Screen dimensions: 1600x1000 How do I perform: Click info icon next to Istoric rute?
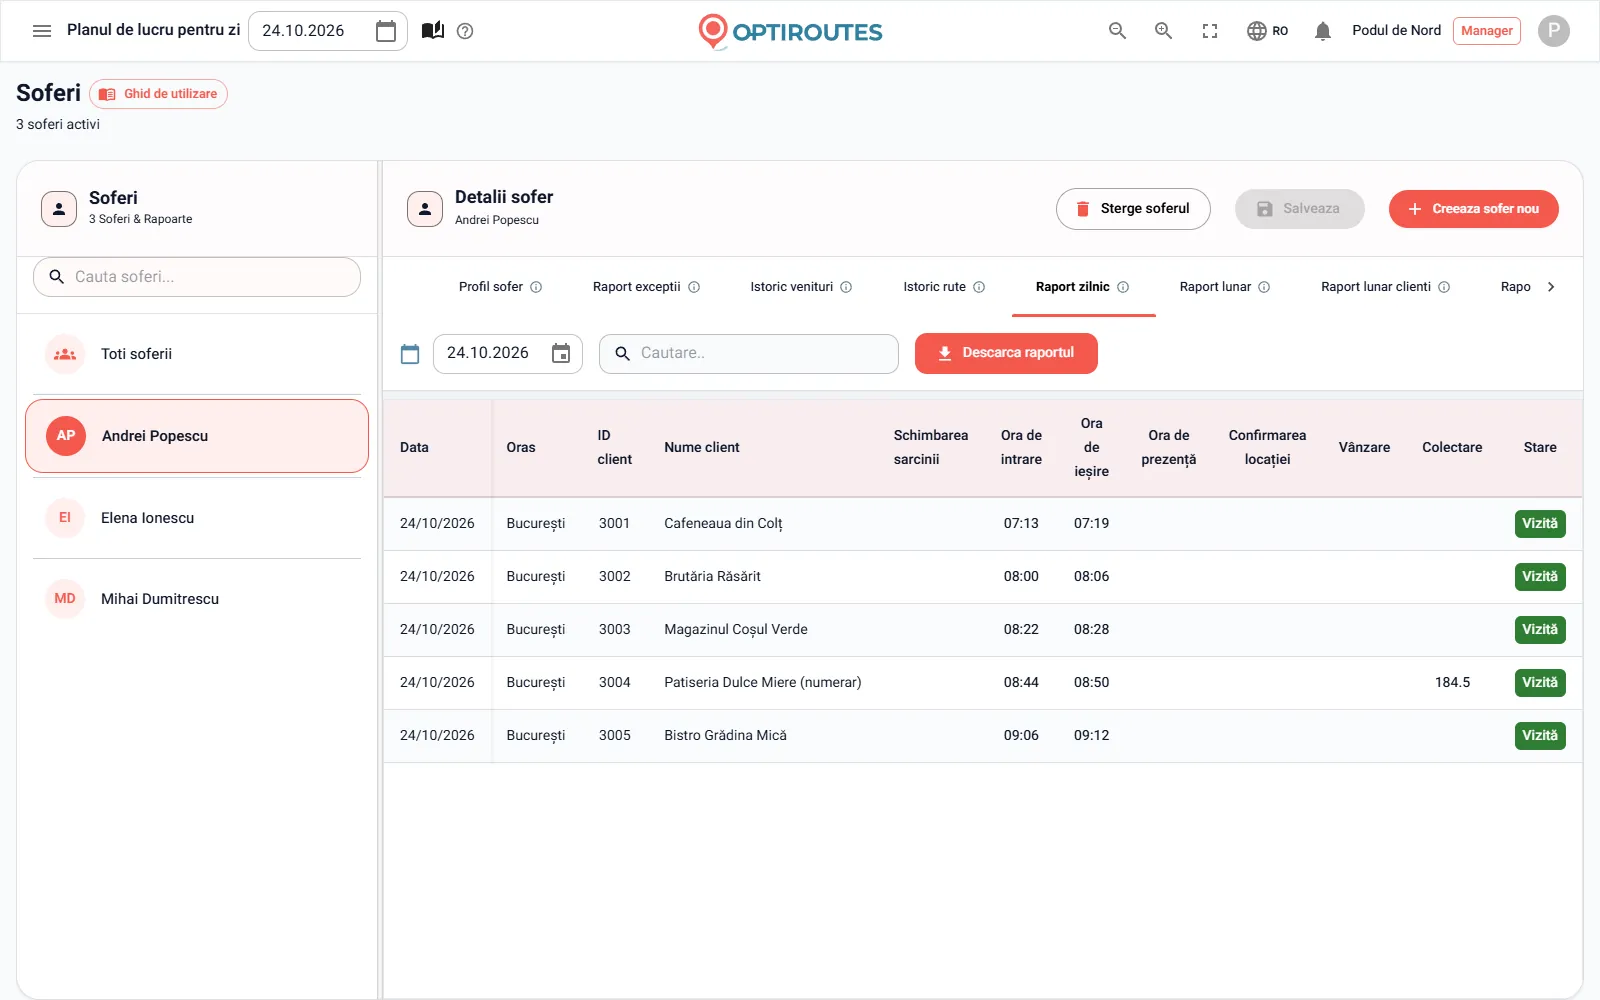click(x=979, y=287)
